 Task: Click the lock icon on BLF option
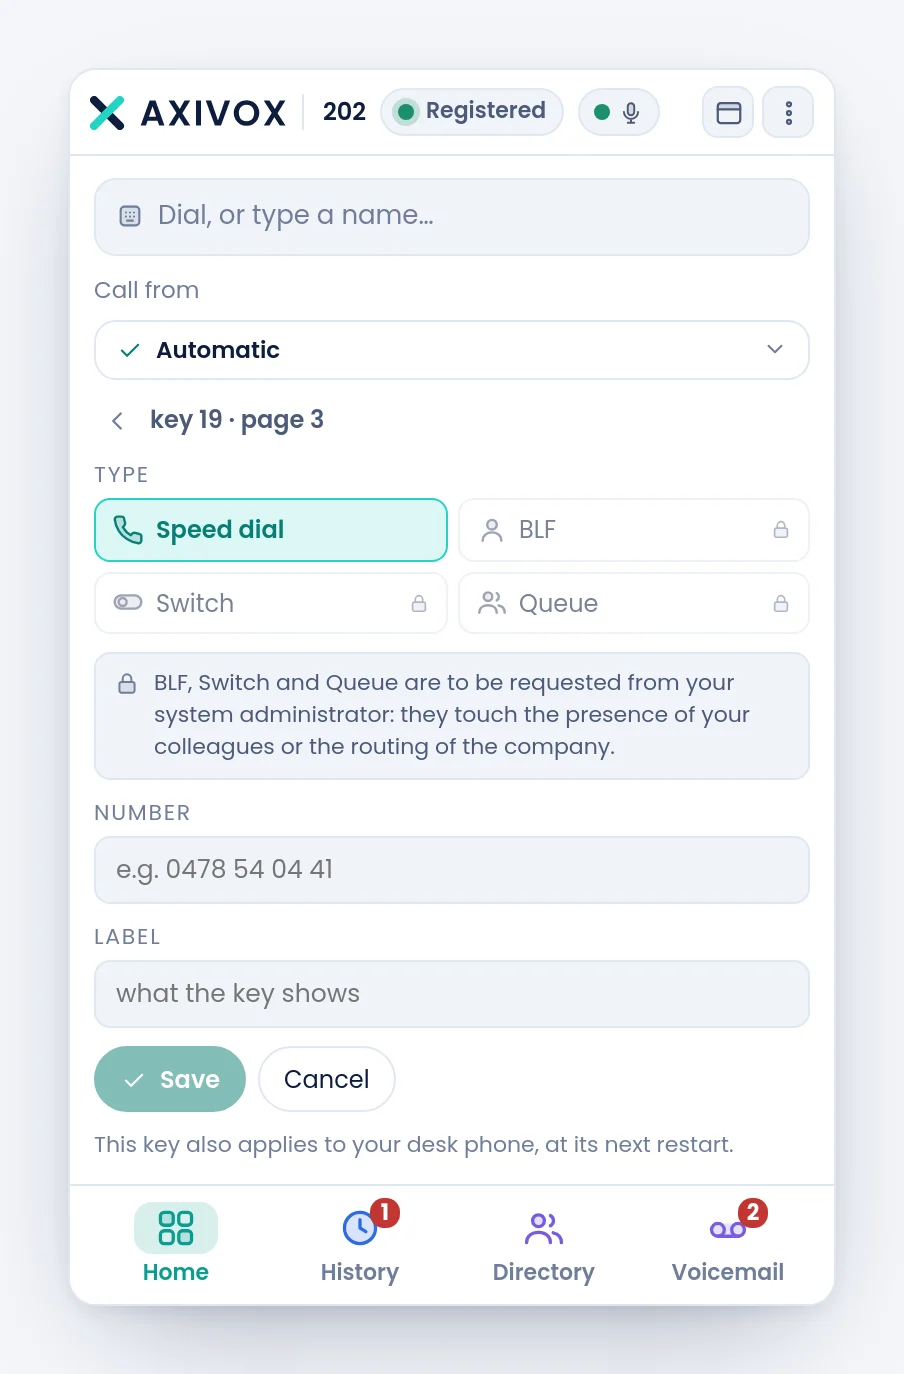781,530
